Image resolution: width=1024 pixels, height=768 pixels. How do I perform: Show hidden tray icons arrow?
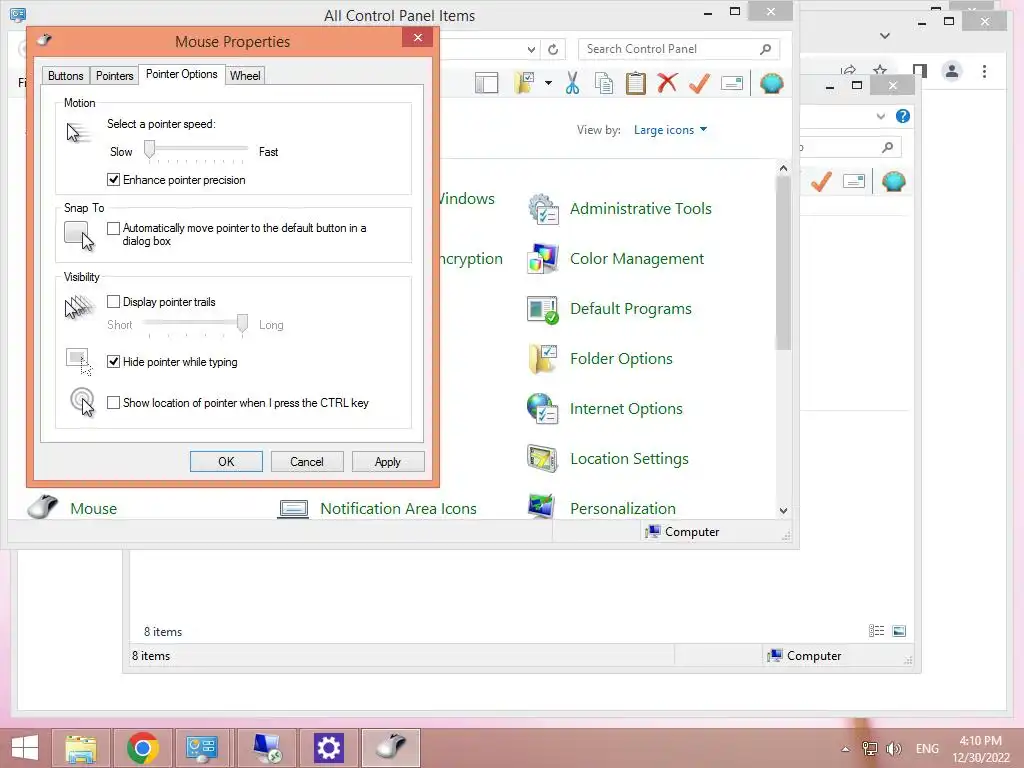coord(845,749)
